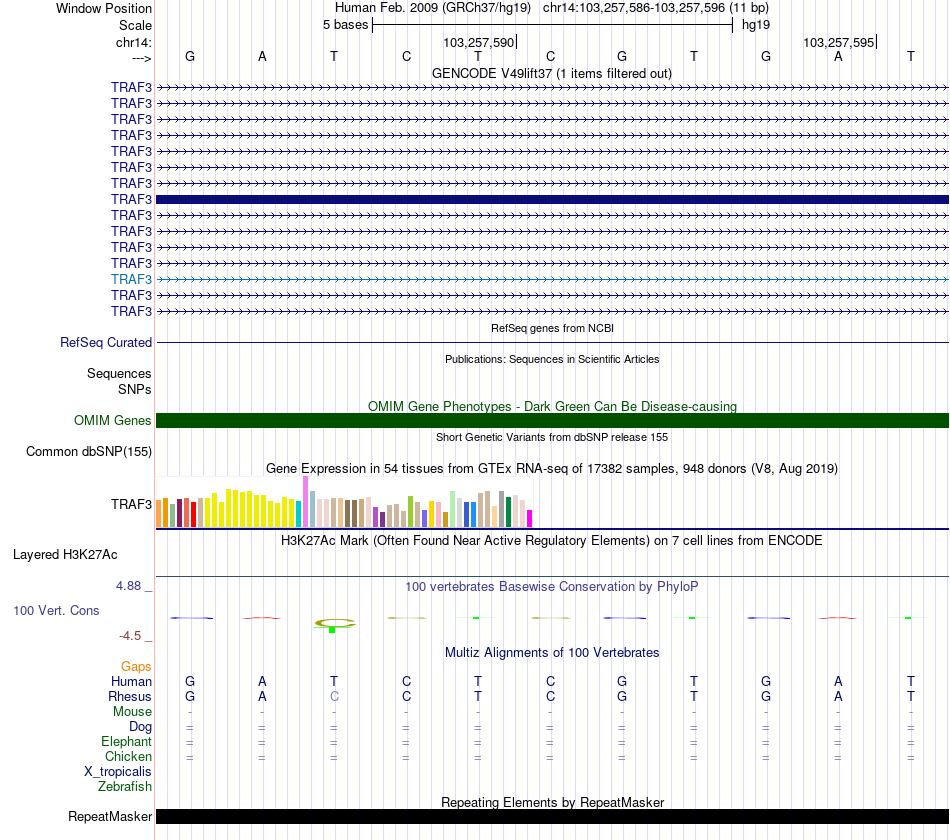Click the RefSeq Curated label
The image size is (950, 840).
105,342
